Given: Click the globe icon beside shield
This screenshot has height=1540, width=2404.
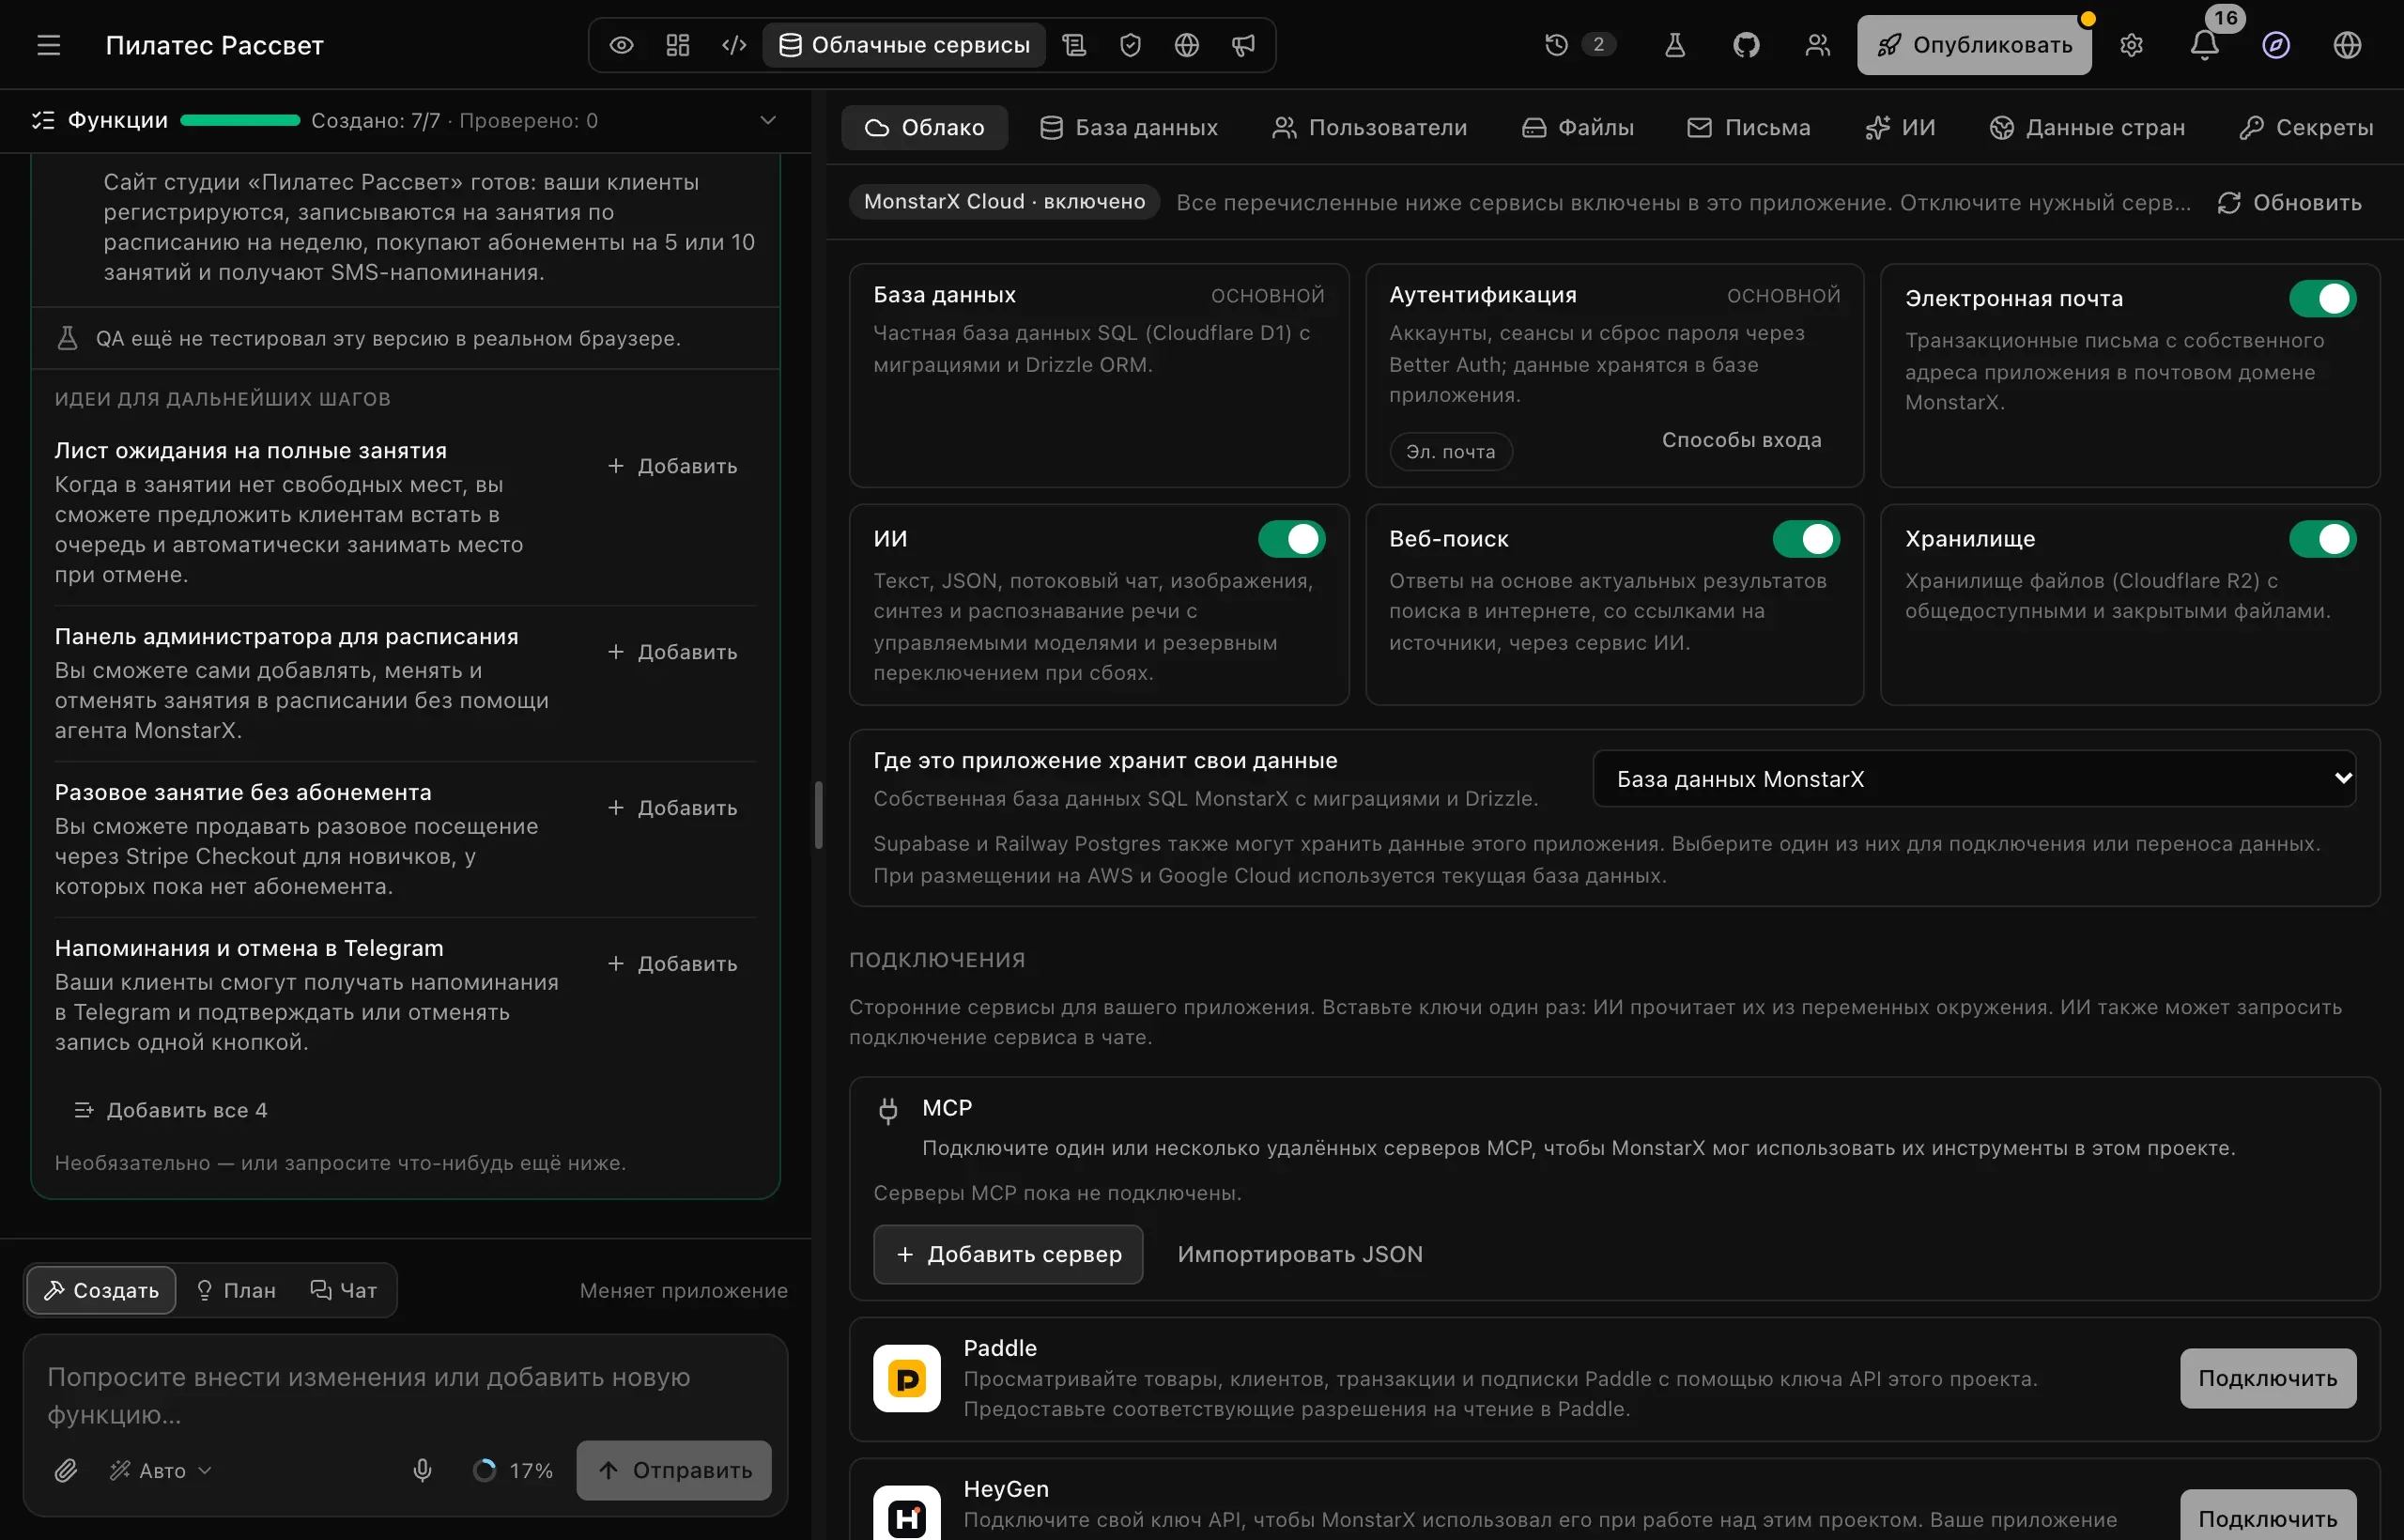Looking at the screenshot, I should tap(1186, 45).
